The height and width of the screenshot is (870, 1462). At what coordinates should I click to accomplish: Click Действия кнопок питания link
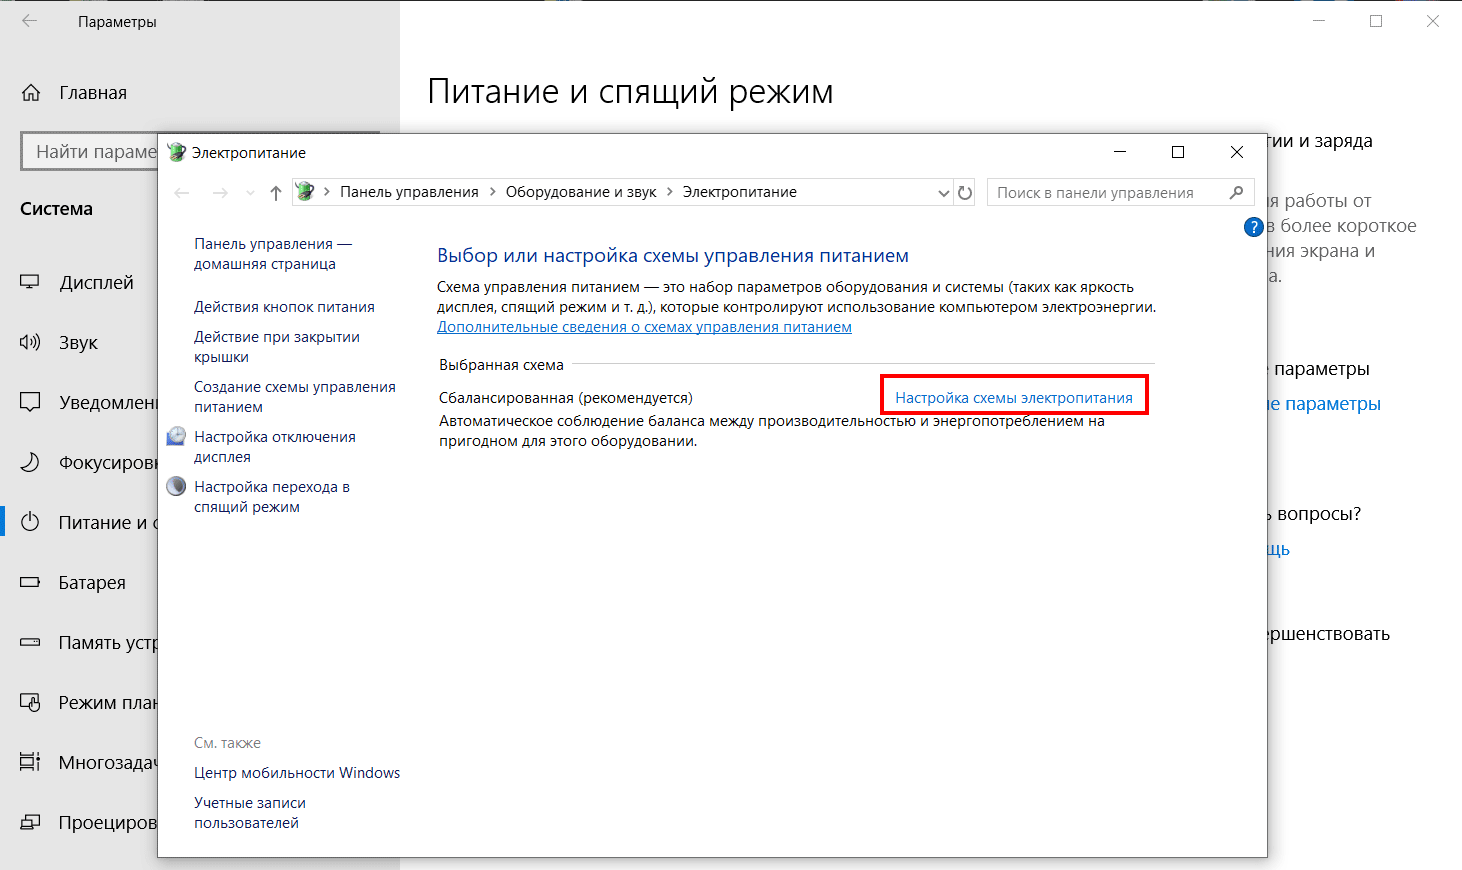click(x=284, y=307)
